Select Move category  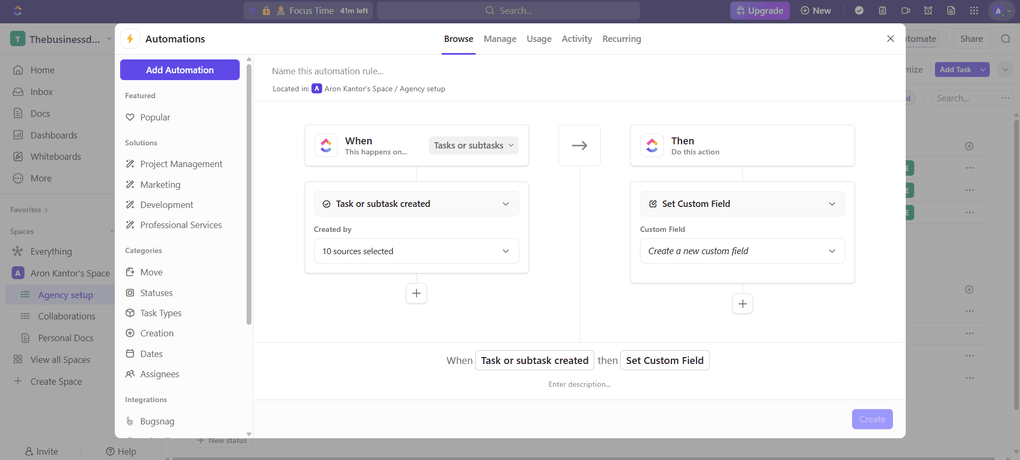coord(151,273)
